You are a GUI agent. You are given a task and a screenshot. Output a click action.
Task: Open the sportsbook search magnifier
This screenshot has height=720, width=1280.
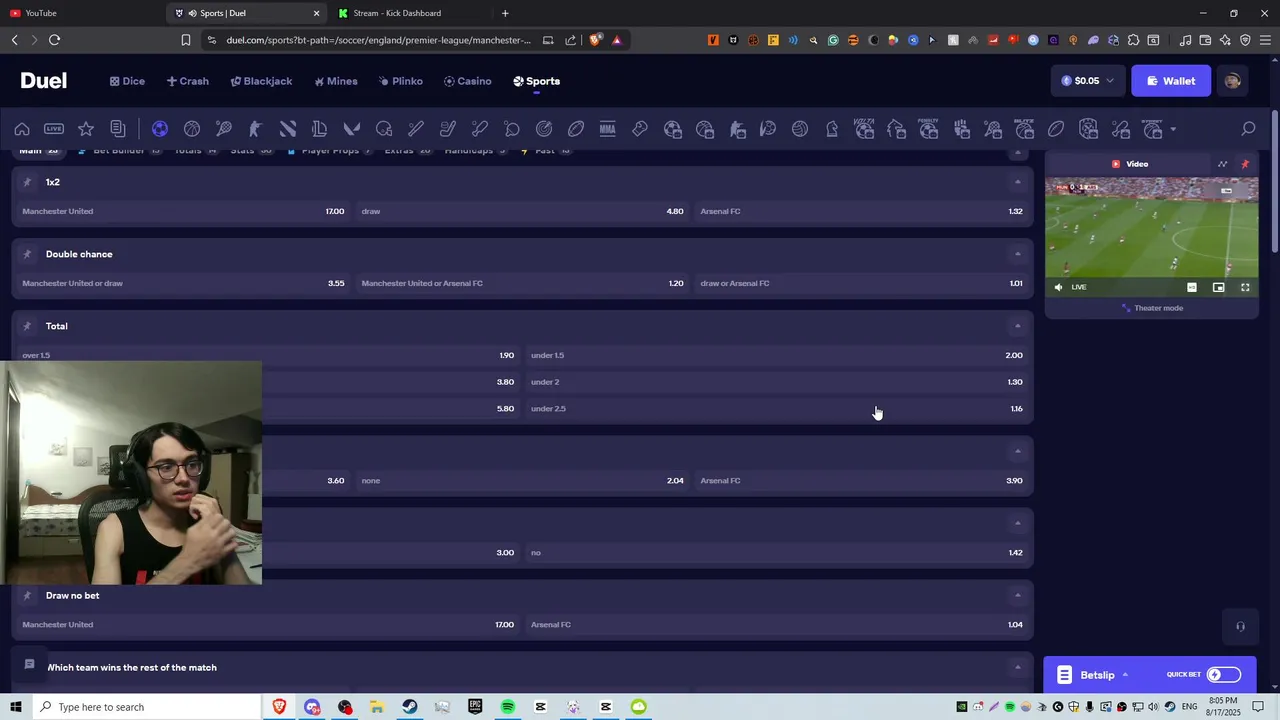coord(1248,129)
